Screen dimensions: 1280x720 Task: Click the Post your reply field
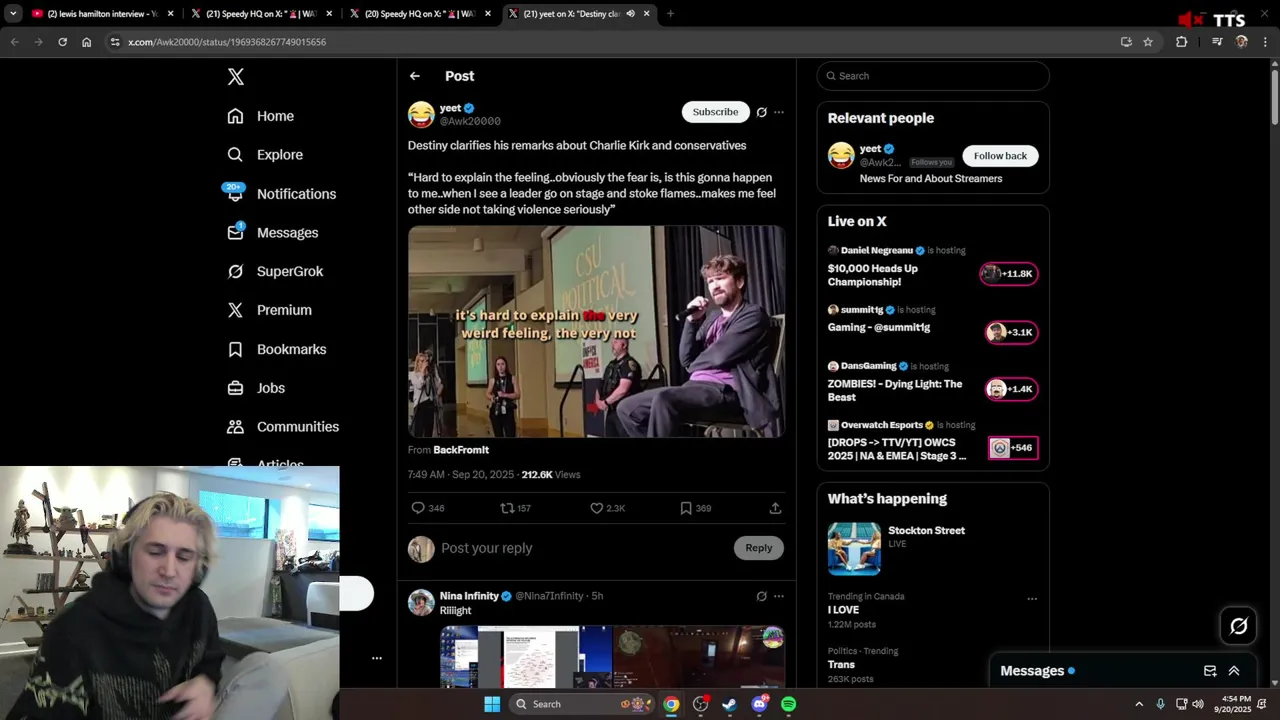click(x=580, y=548)
